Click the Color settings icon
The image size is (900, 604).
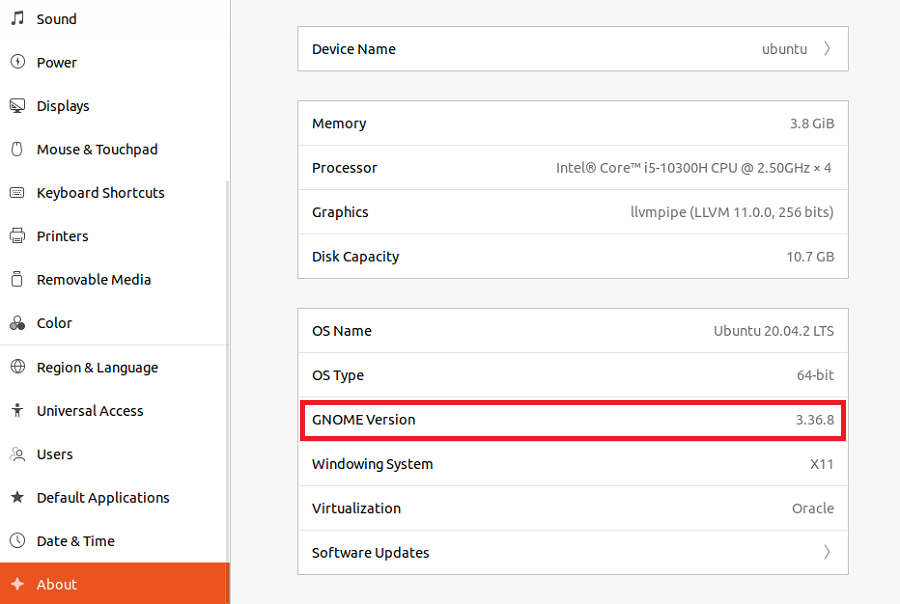coord(17,323)
